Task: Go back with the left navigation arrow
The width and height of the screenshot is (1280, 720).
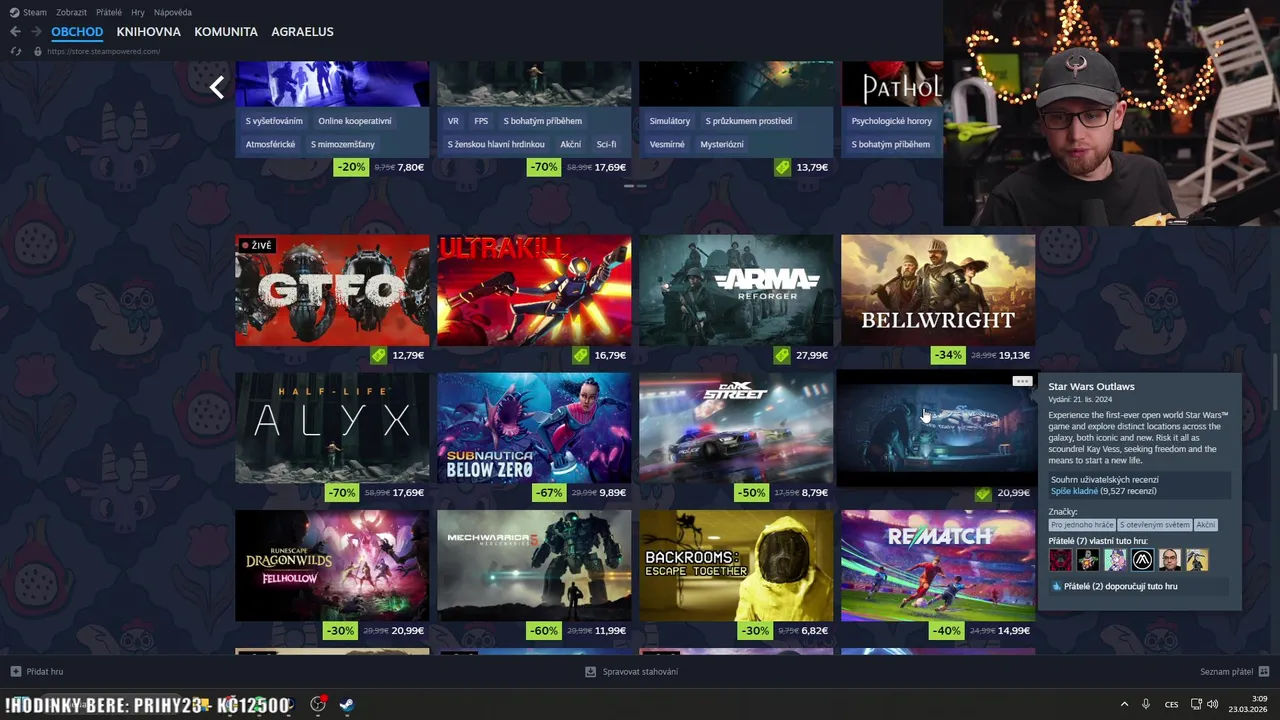Action: [x=15, y=32]
